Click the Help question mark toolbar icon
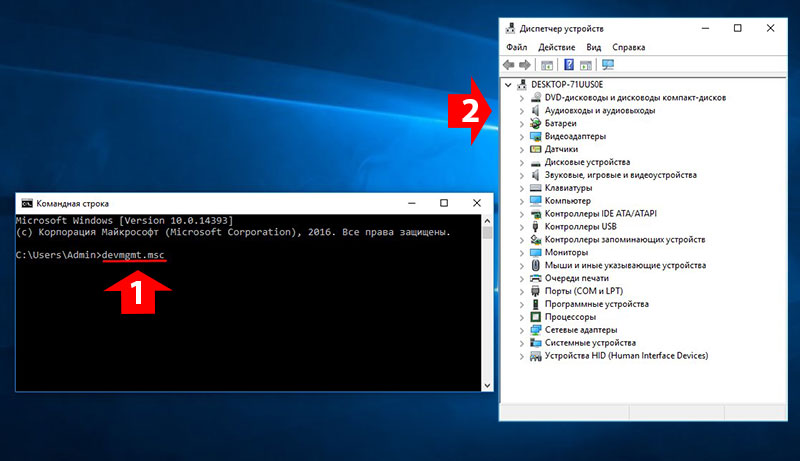800x461 pixels. click(568, 65)
